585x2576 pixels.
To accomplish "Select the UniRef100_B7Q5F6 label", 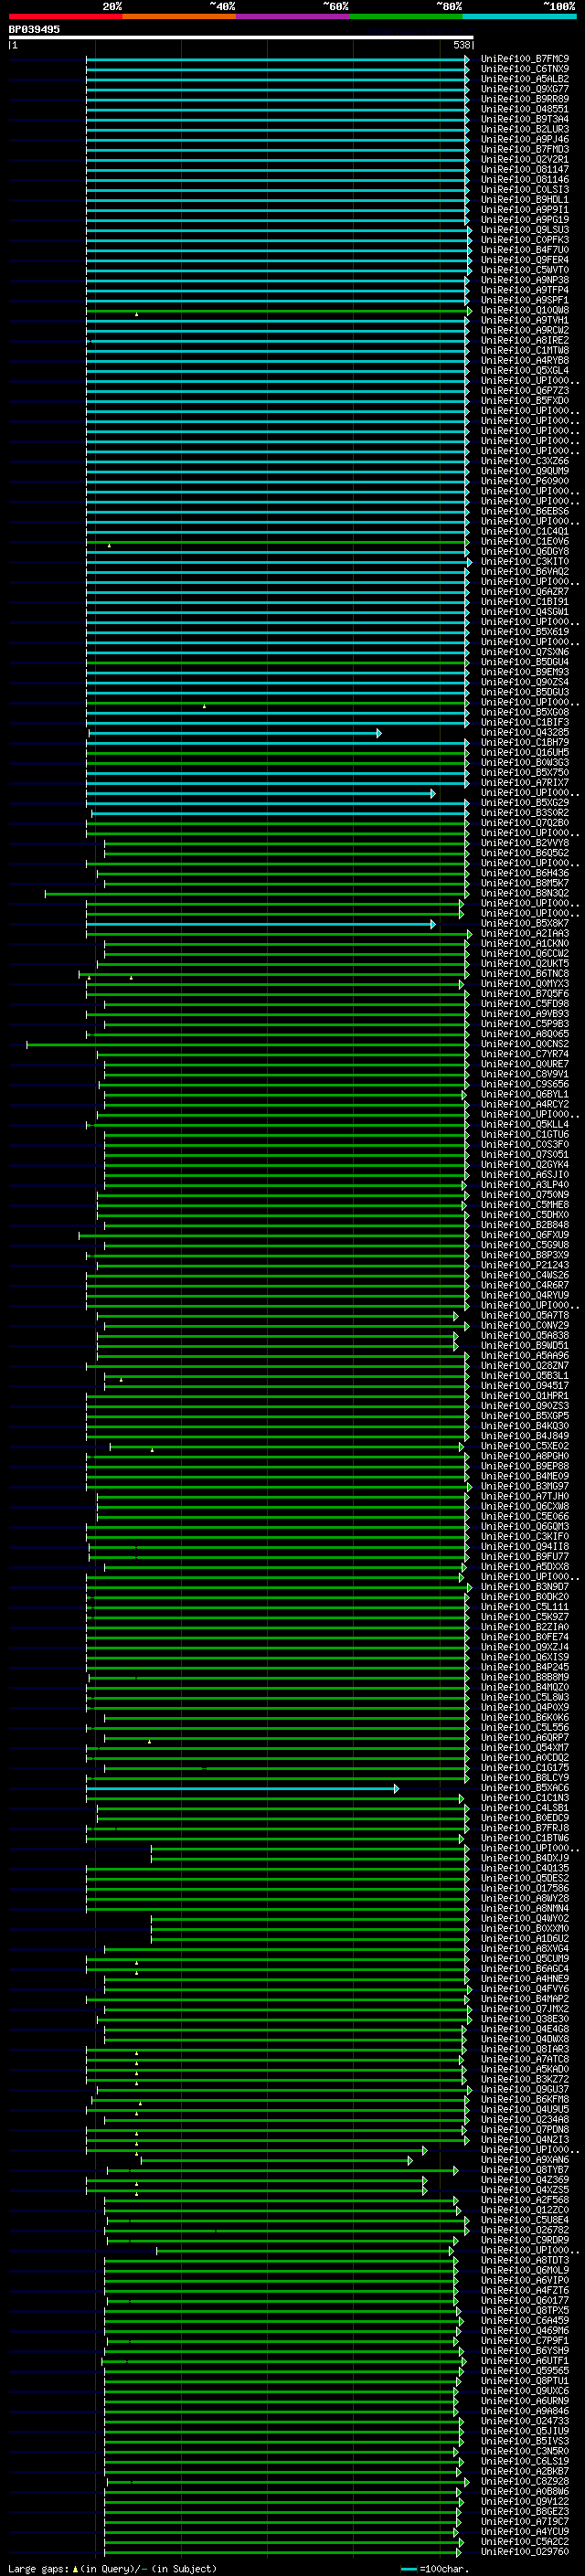I will pyautogui.click(x=525, y=994).
